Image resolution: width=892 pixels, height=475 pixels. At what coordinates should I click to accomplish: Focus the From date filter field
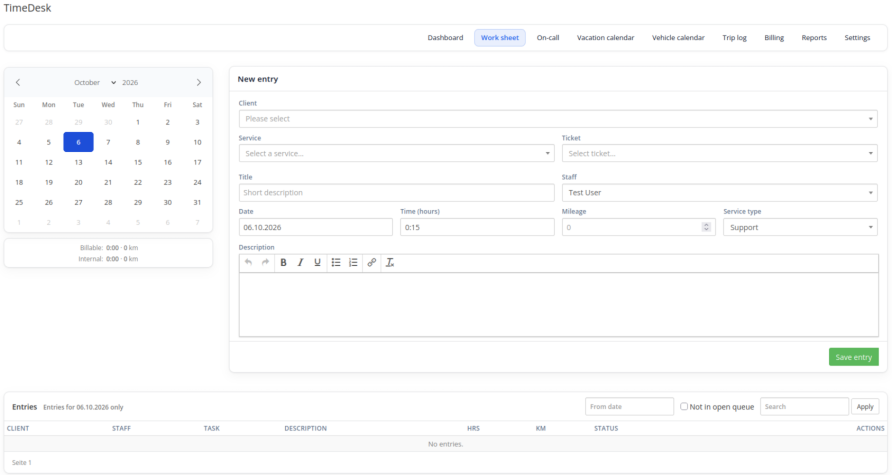tap(629, 407)
